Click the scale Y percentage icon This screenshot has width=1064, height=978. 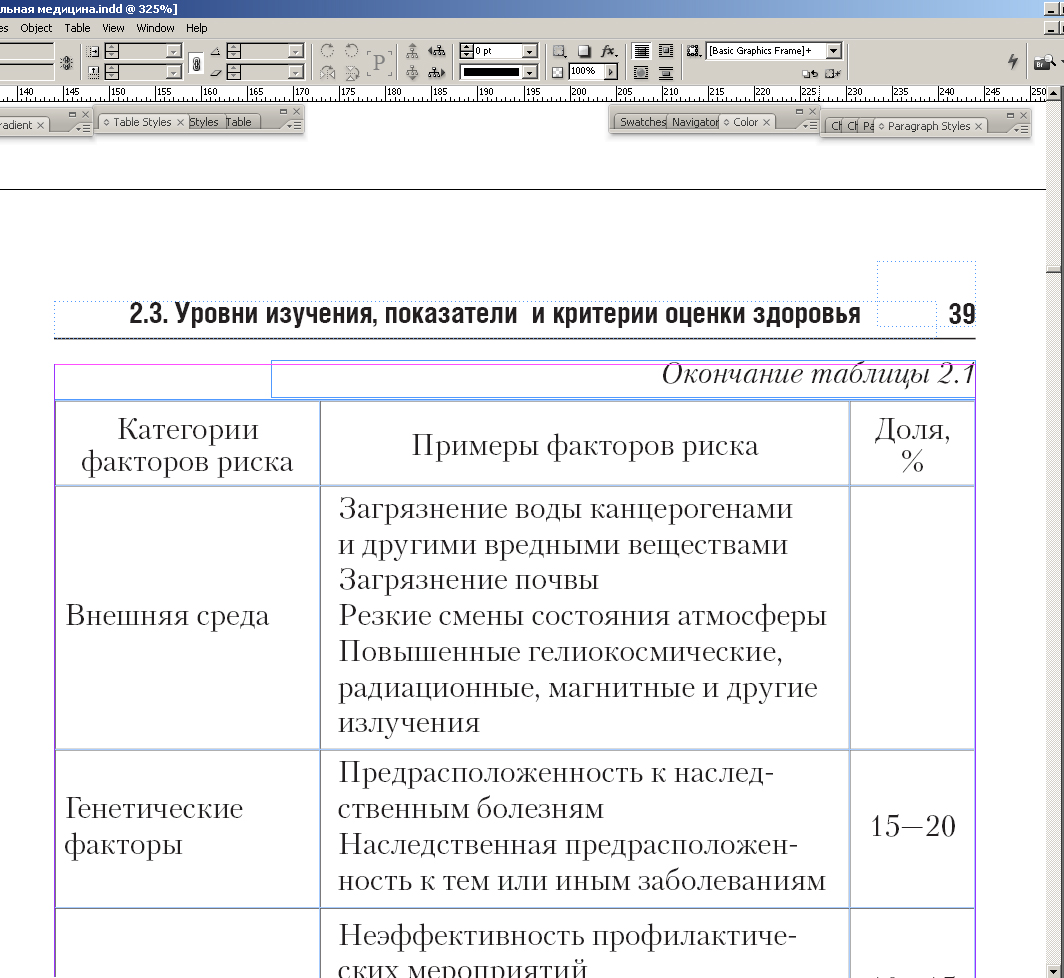[94, 73]
